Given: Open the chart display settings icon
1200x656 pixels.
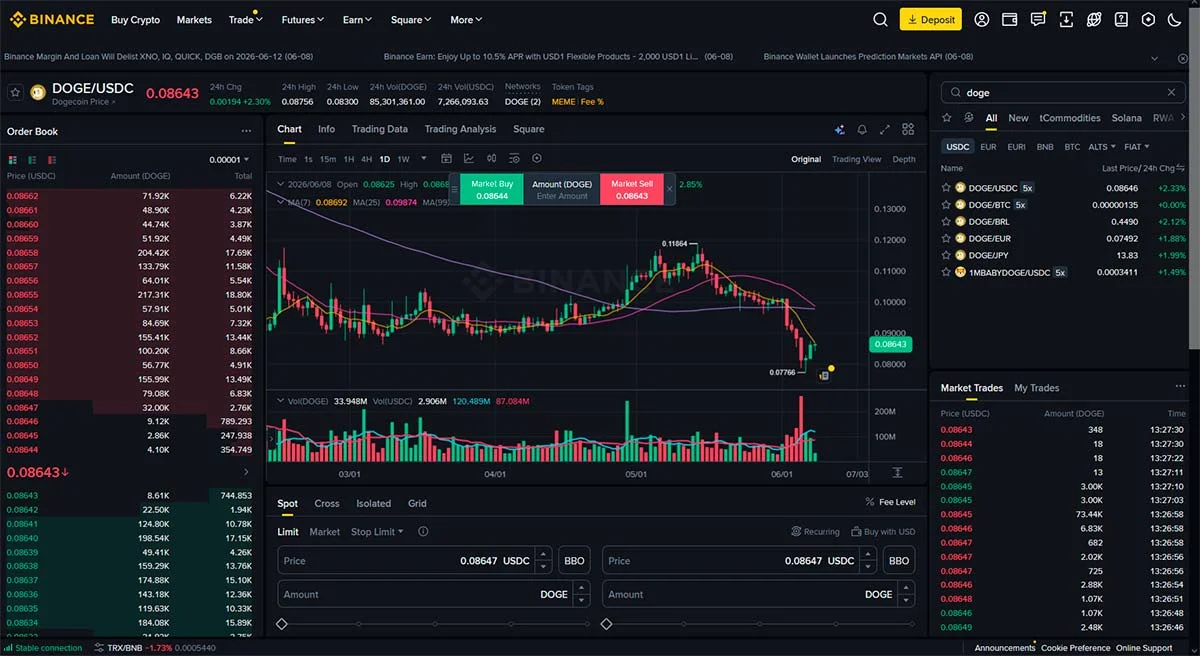Looking at the screenshot, I should pos(514,158).
